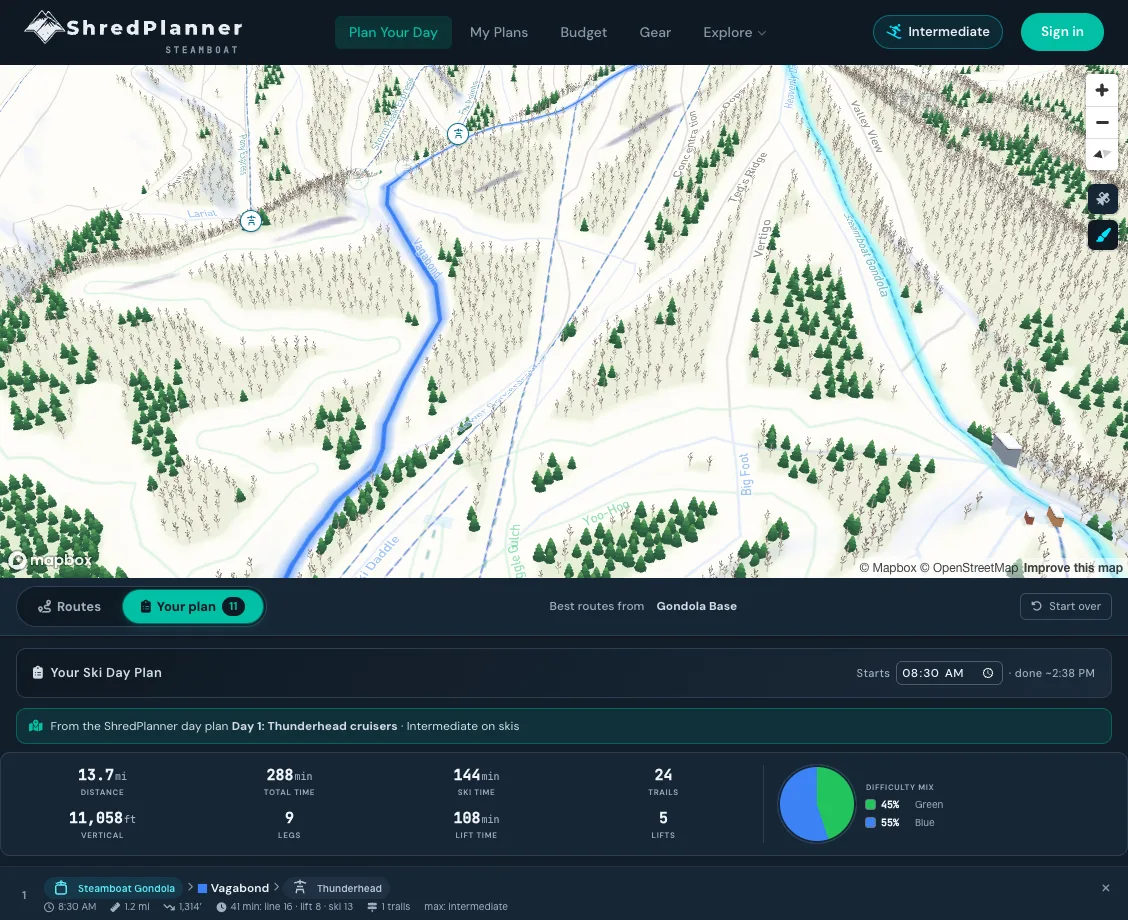Select the Your plan tab
1128x920 pixels.
coord(193,606)
